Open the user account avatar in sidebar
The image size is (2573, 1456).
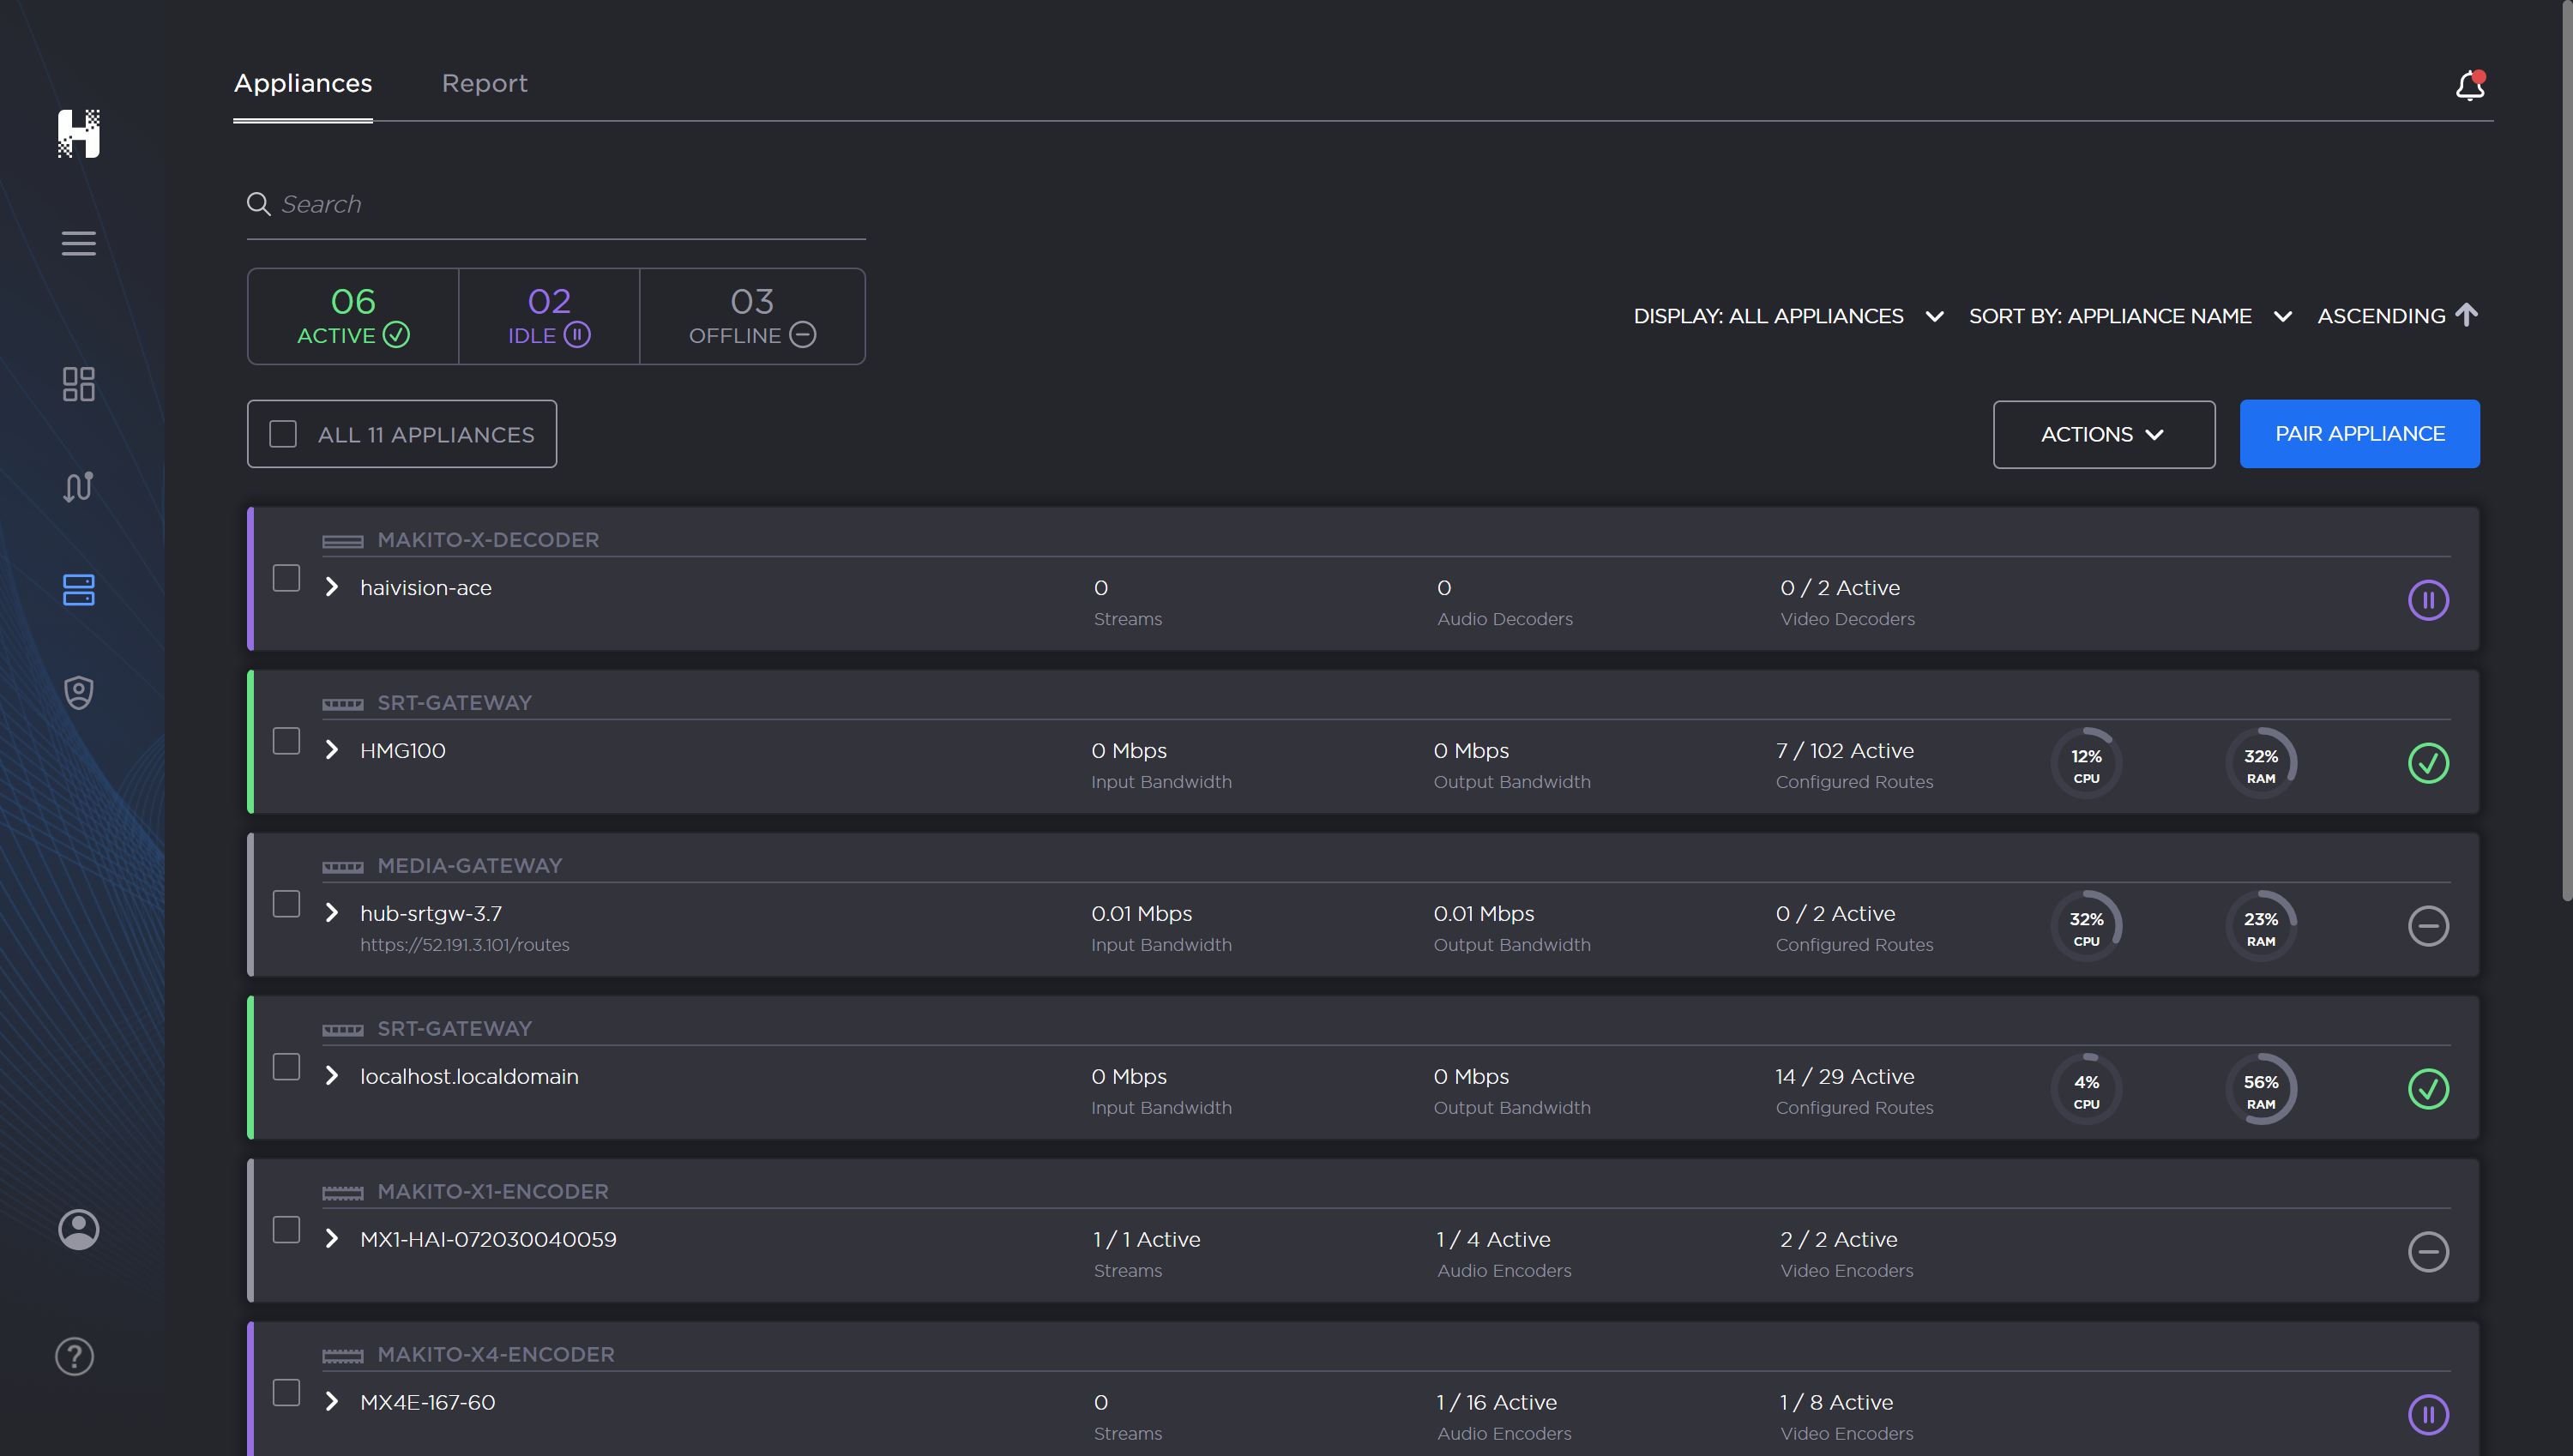click(x=79, y=1229)
